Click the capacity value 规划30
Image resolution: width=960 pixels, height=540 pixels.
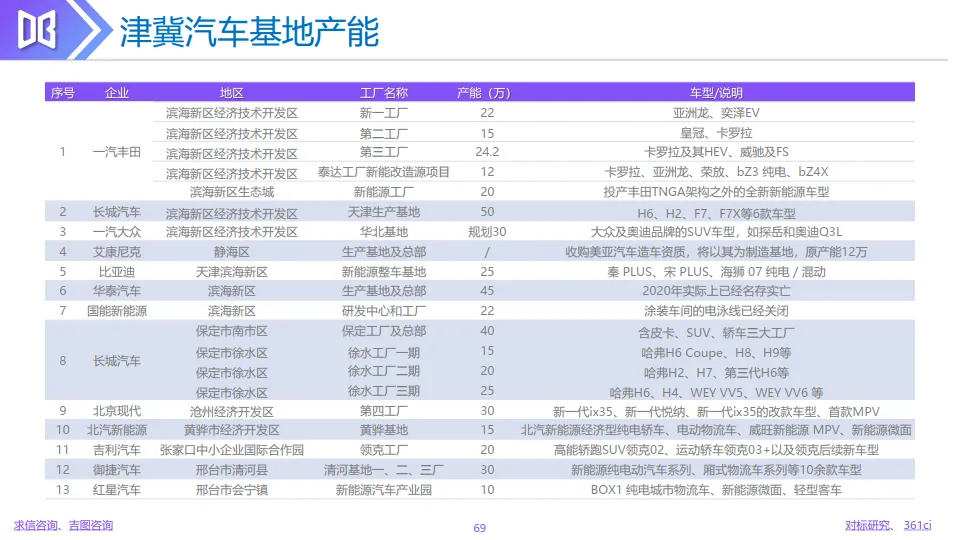click(487, 232)
